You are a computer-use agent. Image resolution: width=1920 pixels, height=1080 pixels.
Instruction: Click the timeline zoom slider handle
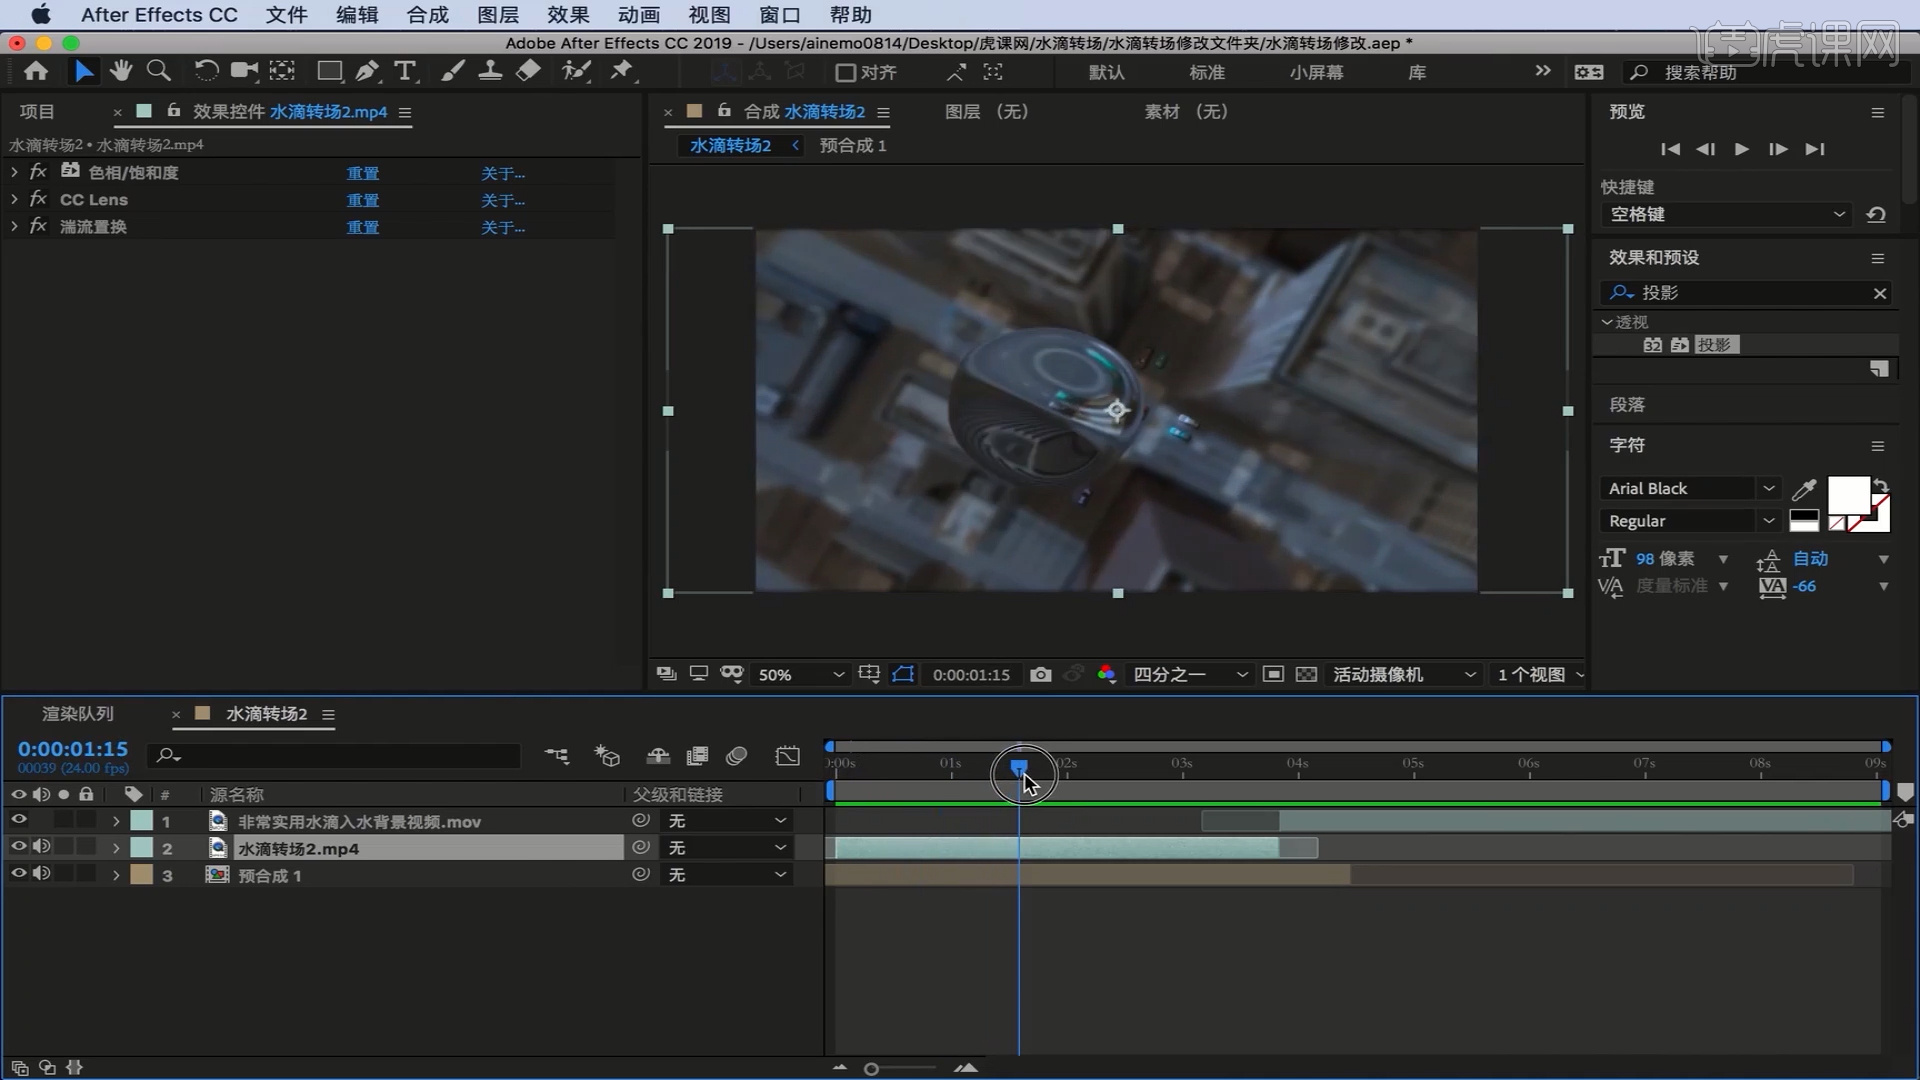click(871, 1069)
